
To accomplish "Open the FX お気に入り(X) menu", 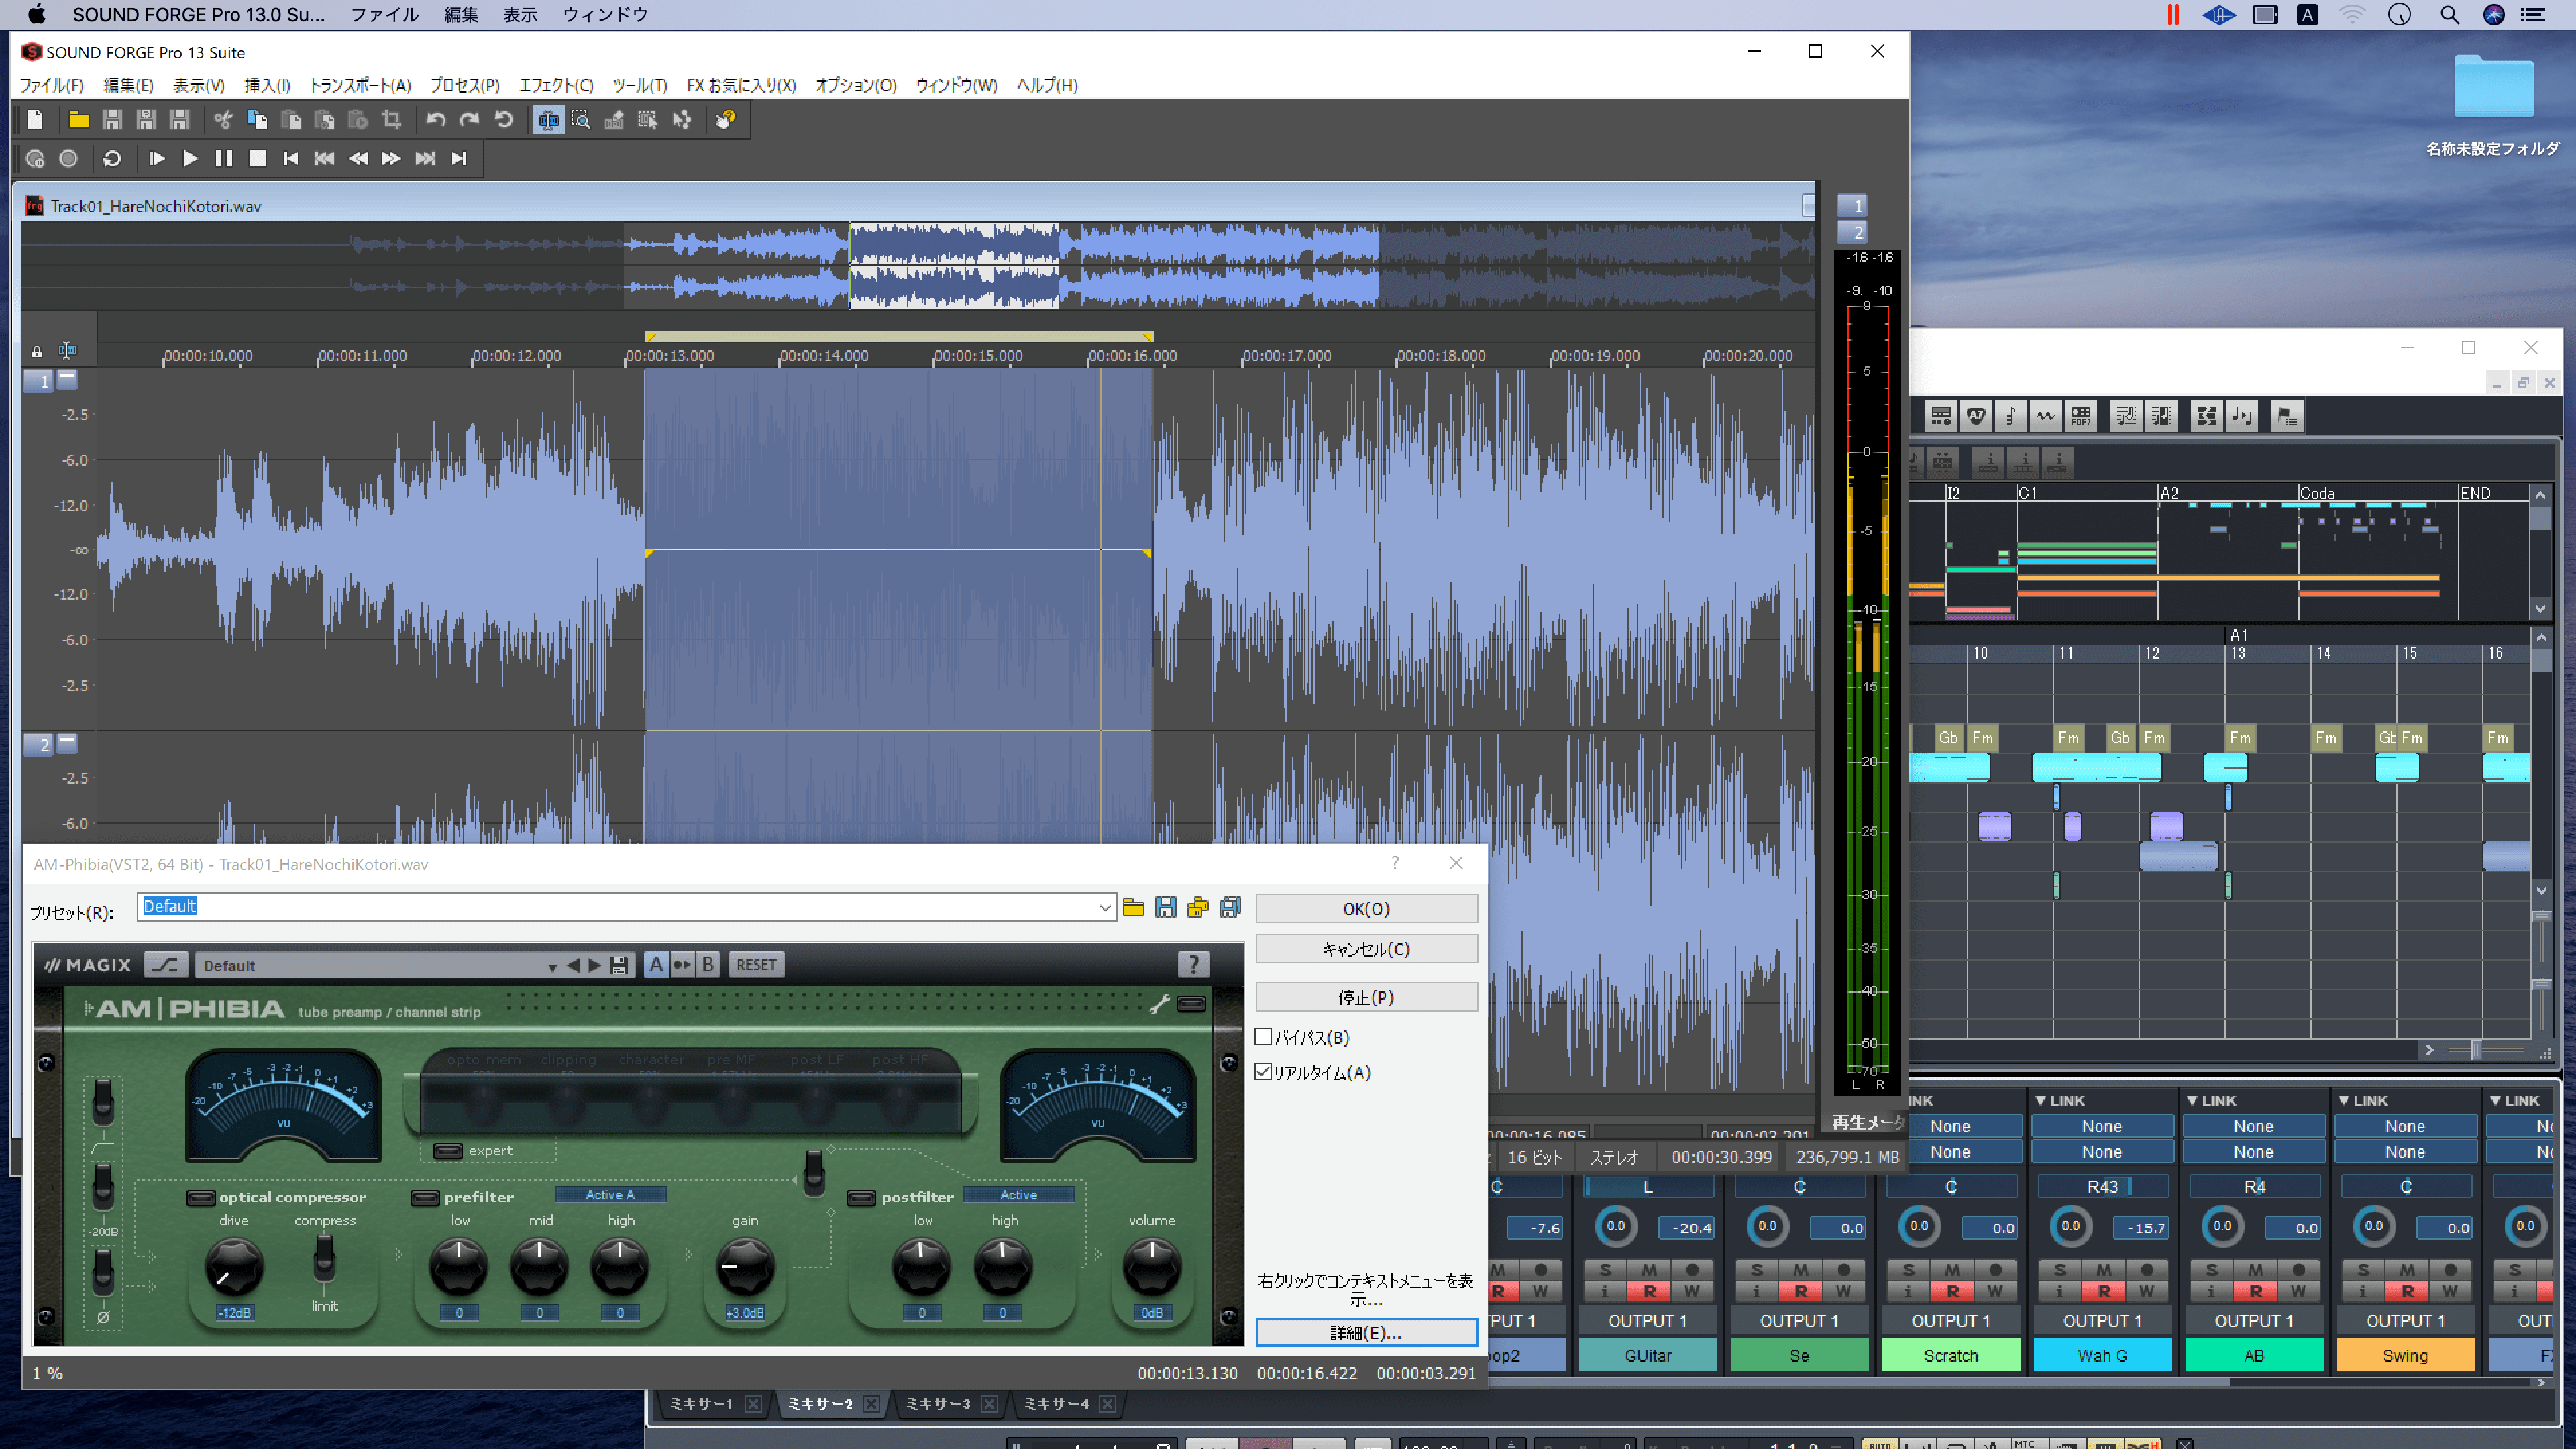I will click(741, 85).
